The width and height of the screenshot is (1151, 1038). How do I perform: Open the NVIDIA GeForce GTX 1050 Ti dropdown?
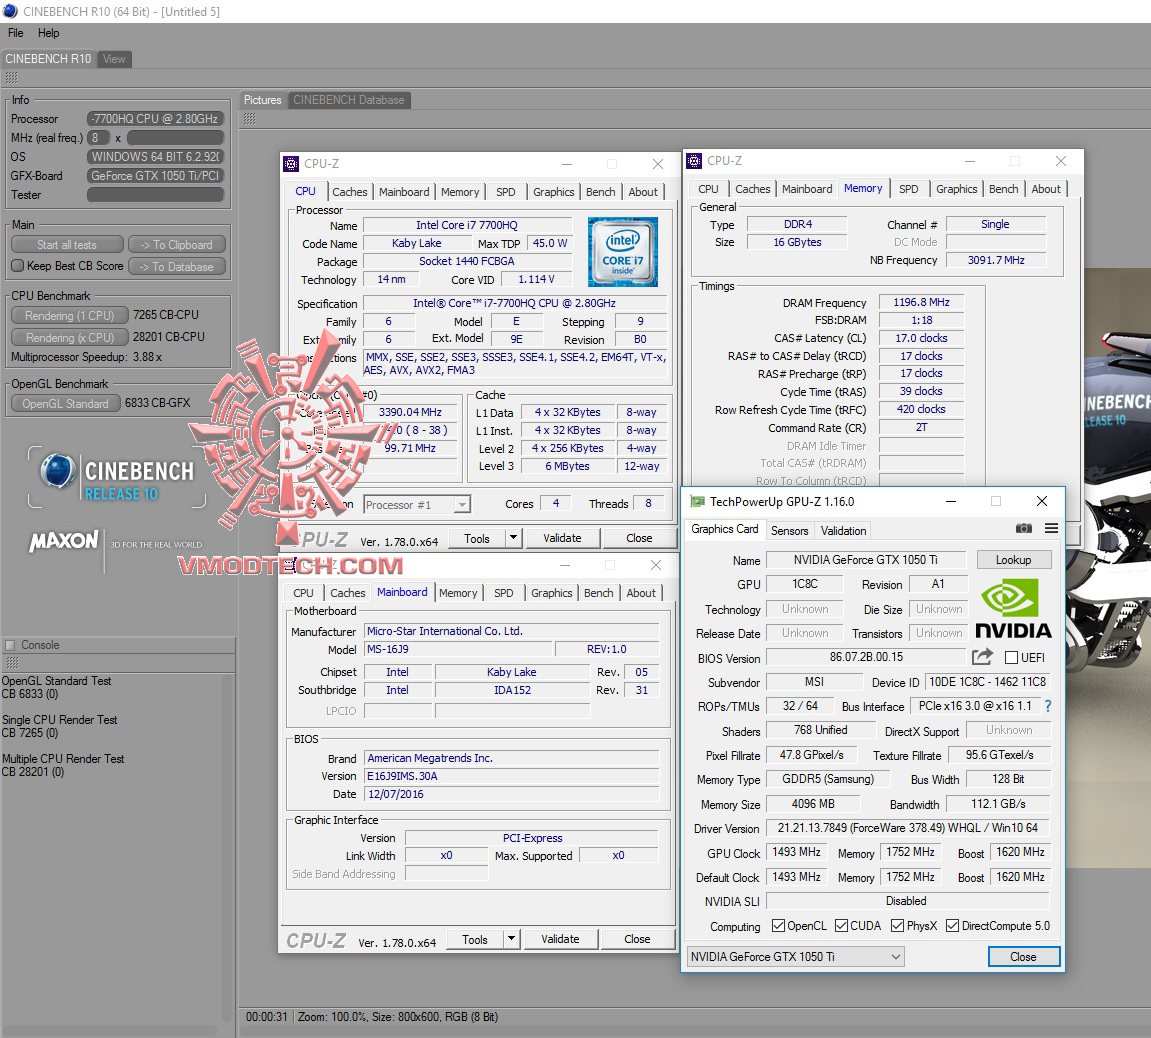click(796, 957)
